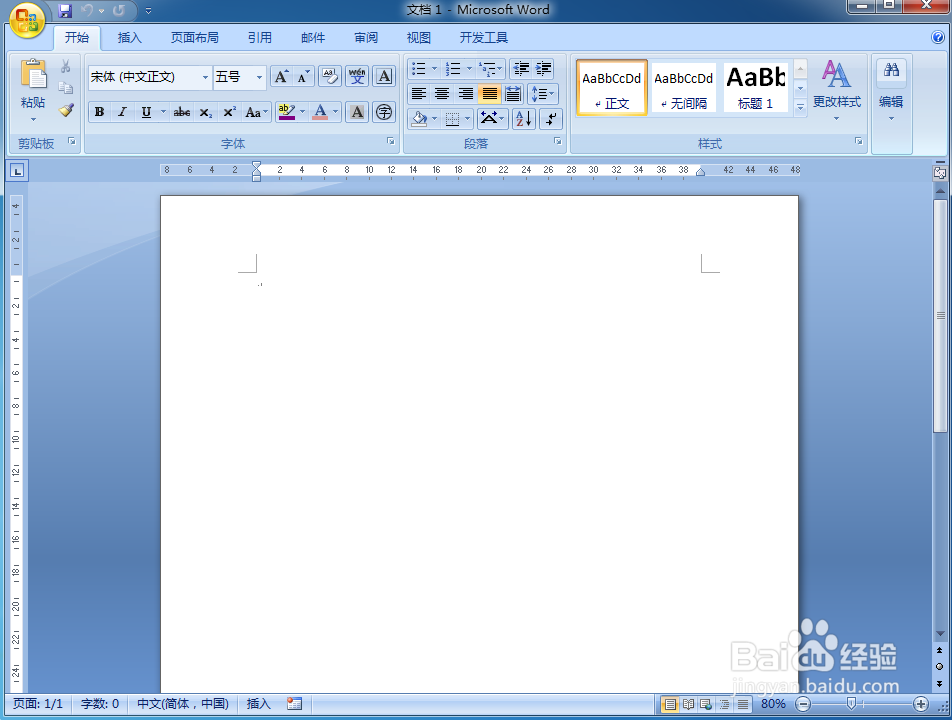The width and height of the screenshot is (952, 720).
Task: Toggle Italic formatting
Action: point(123,112)
